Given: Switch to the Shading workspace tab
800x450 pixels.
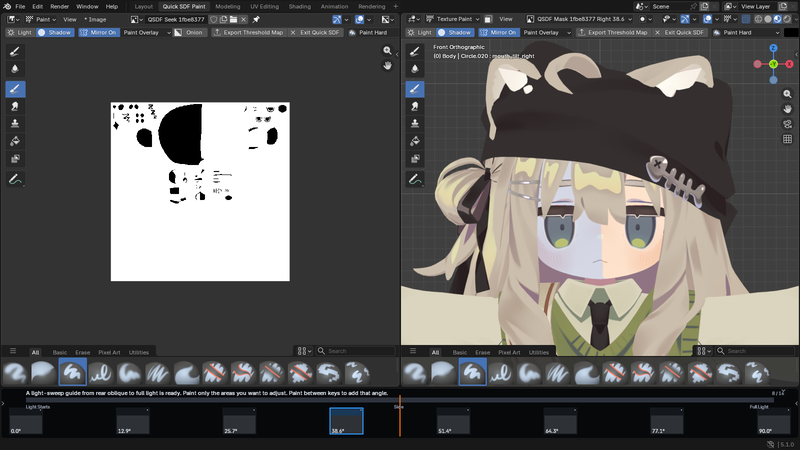Looking at the screenshot, I should click(x=299, y=7).
